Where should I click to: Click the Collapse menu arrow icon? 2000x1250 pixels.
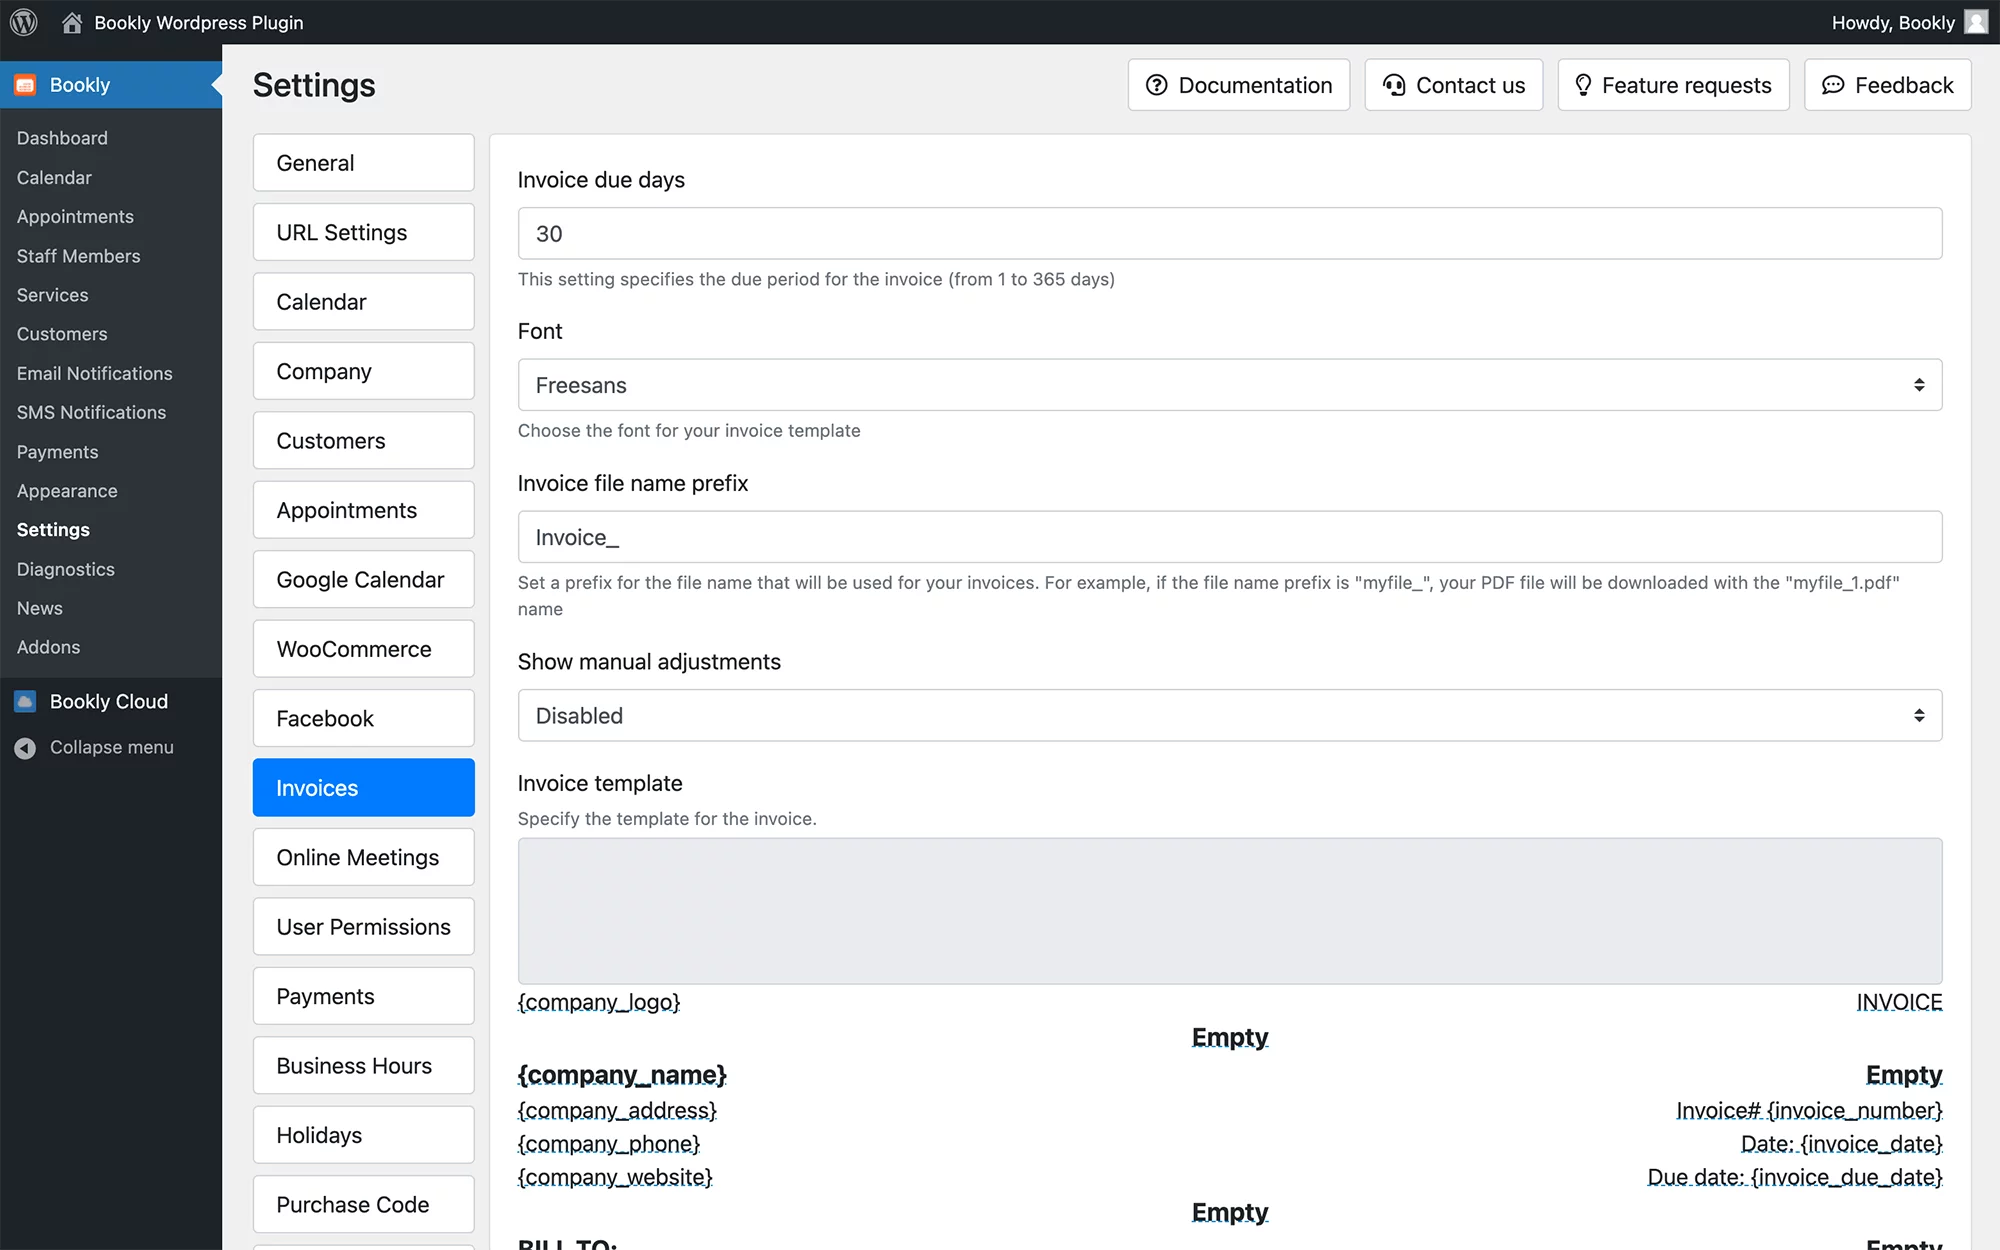pos(26,747)
